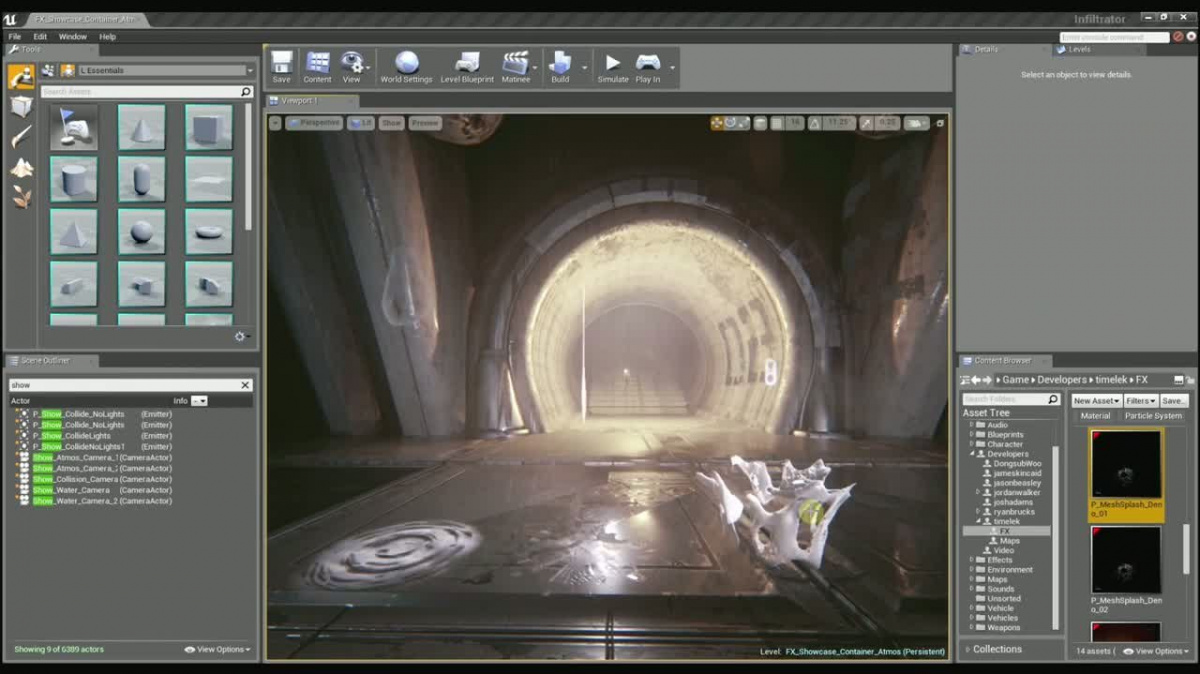Open the Perspective viewport dropdown
The height and width of the screenshot is (674, 1200).
point(314,123)
